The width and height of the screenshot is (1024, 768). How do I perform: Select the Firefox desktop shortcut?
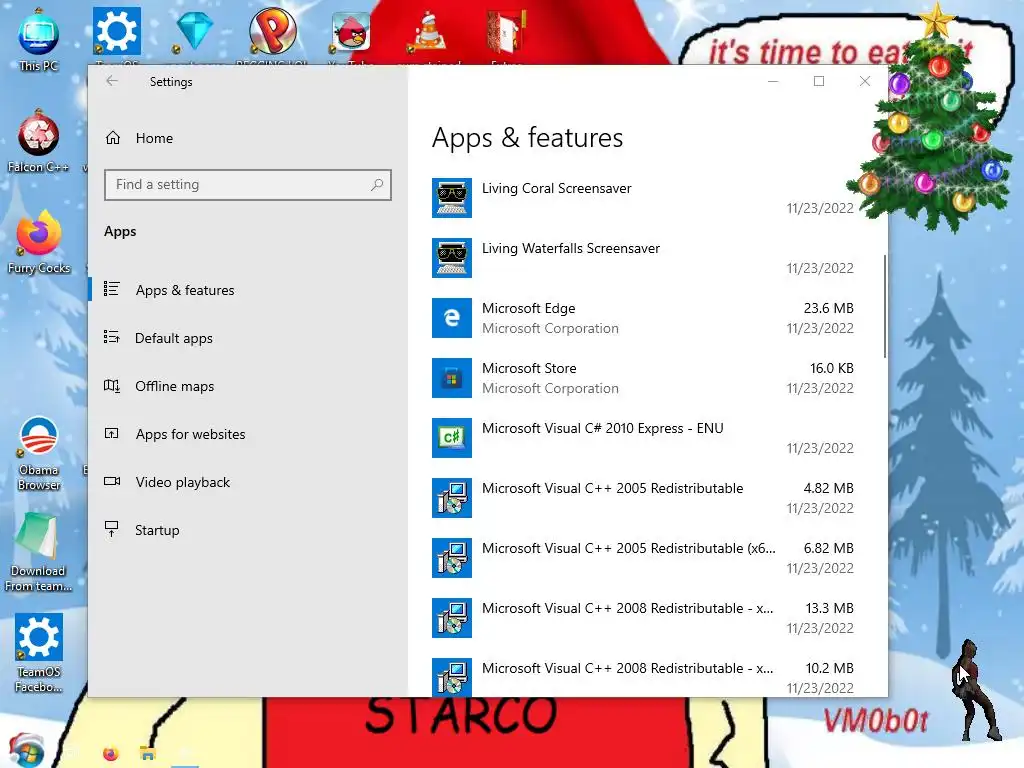coord(39,243)
